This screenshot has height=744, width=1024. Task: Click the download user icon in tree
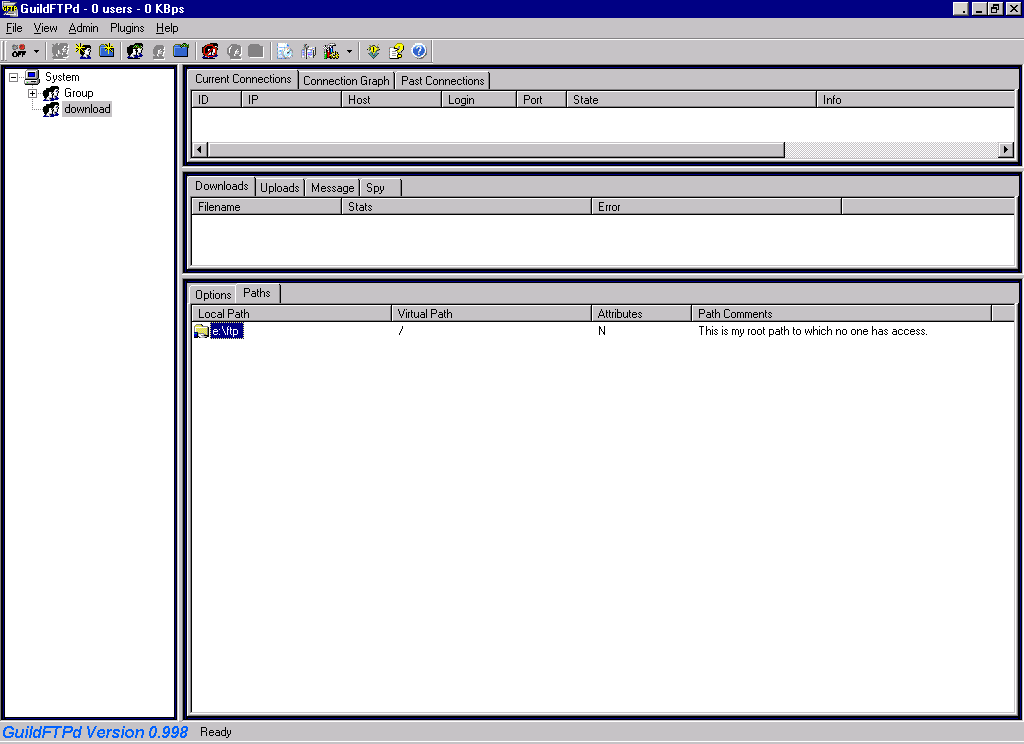point(51,109)
